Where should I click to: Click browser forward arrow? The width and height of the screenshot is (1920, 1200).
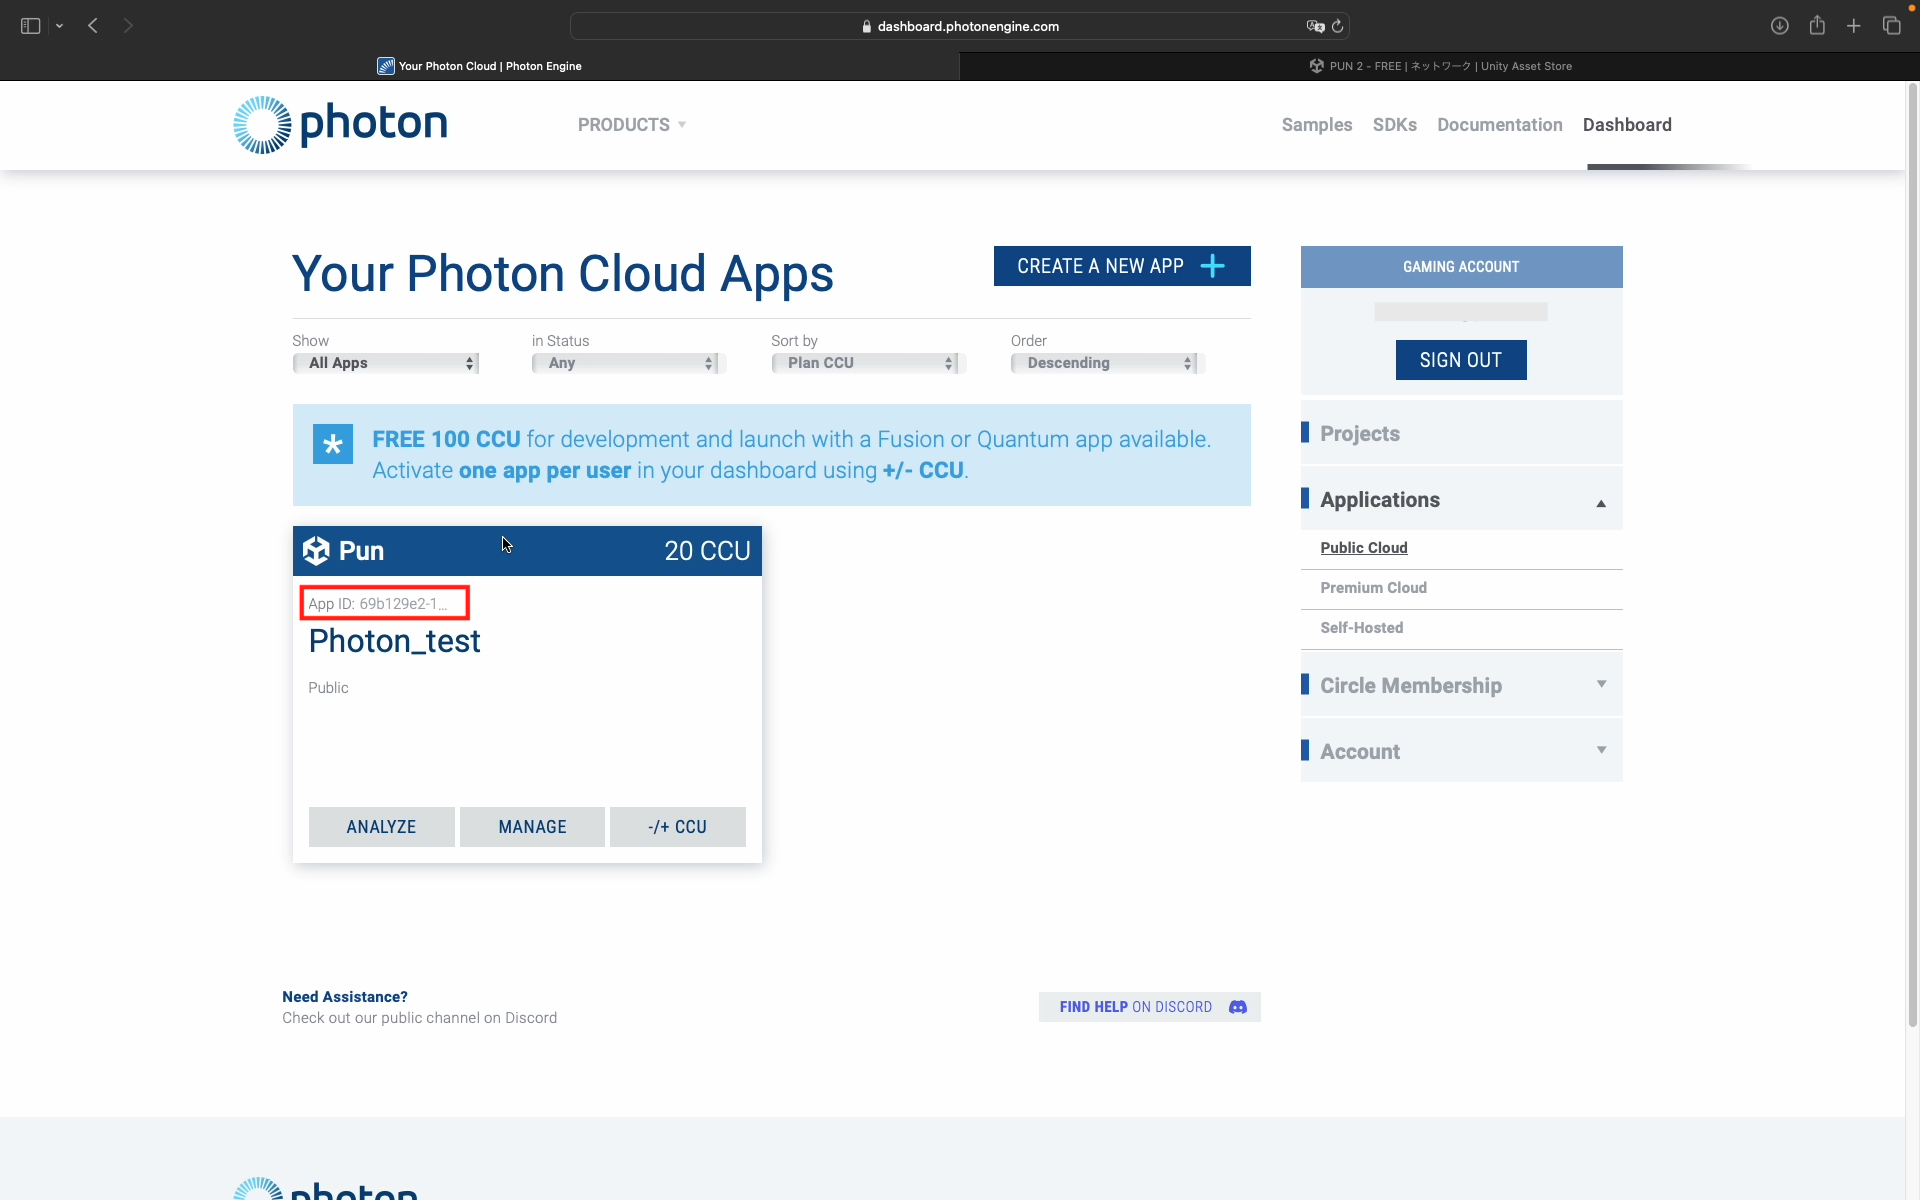coord(128,26)
